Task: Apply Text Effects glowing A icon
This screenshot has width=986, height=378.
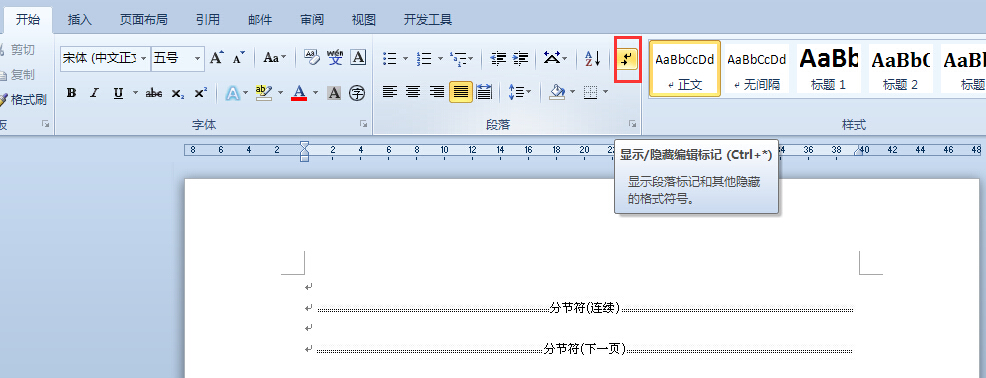Action: [233, 93]
